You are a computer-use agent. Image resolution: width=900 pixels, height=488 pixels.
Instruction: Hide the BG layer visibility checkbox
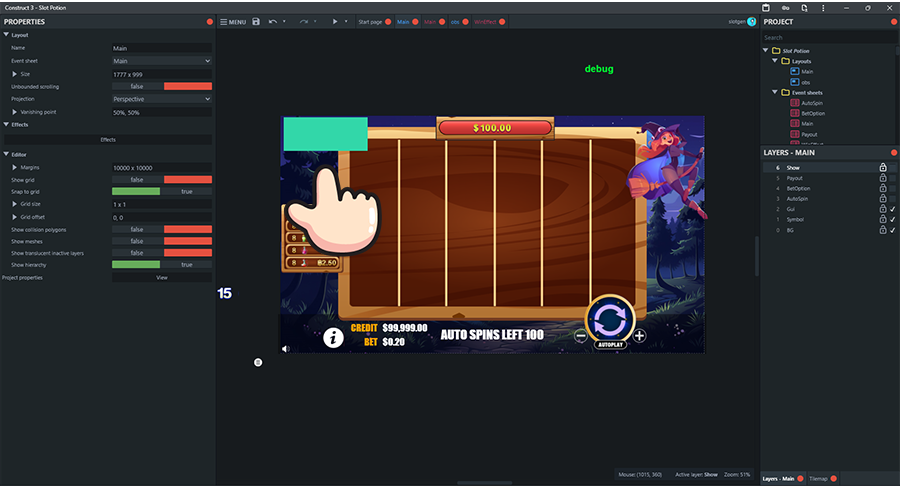(x=893, y=230)
